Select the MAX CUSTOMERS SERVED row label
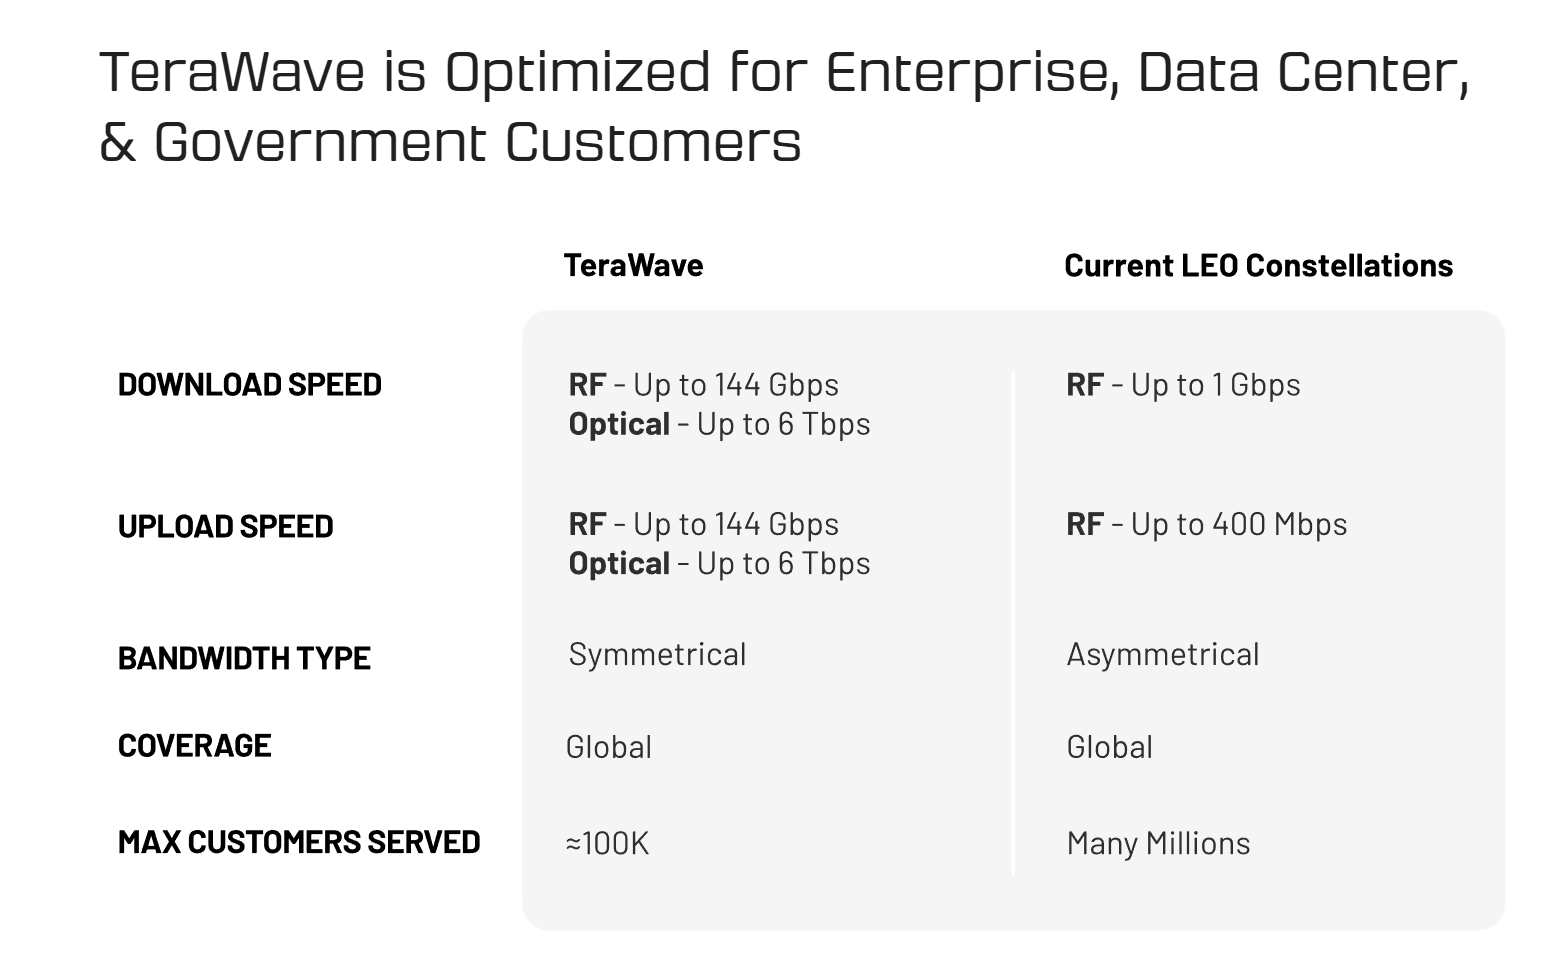This screenshot has width=1565, height=956. [x=299, y=841]
